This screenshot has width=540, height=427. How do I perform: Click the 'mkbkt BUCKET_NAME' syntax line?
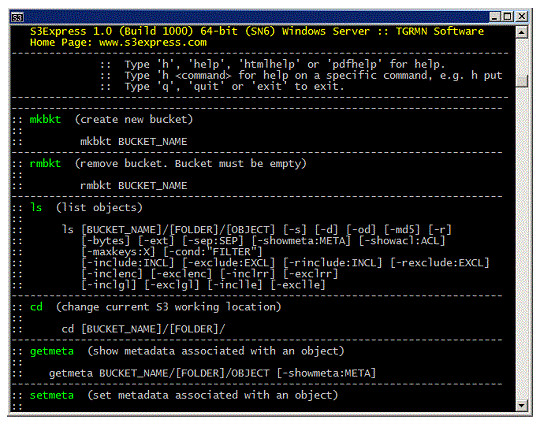[134, 142]
